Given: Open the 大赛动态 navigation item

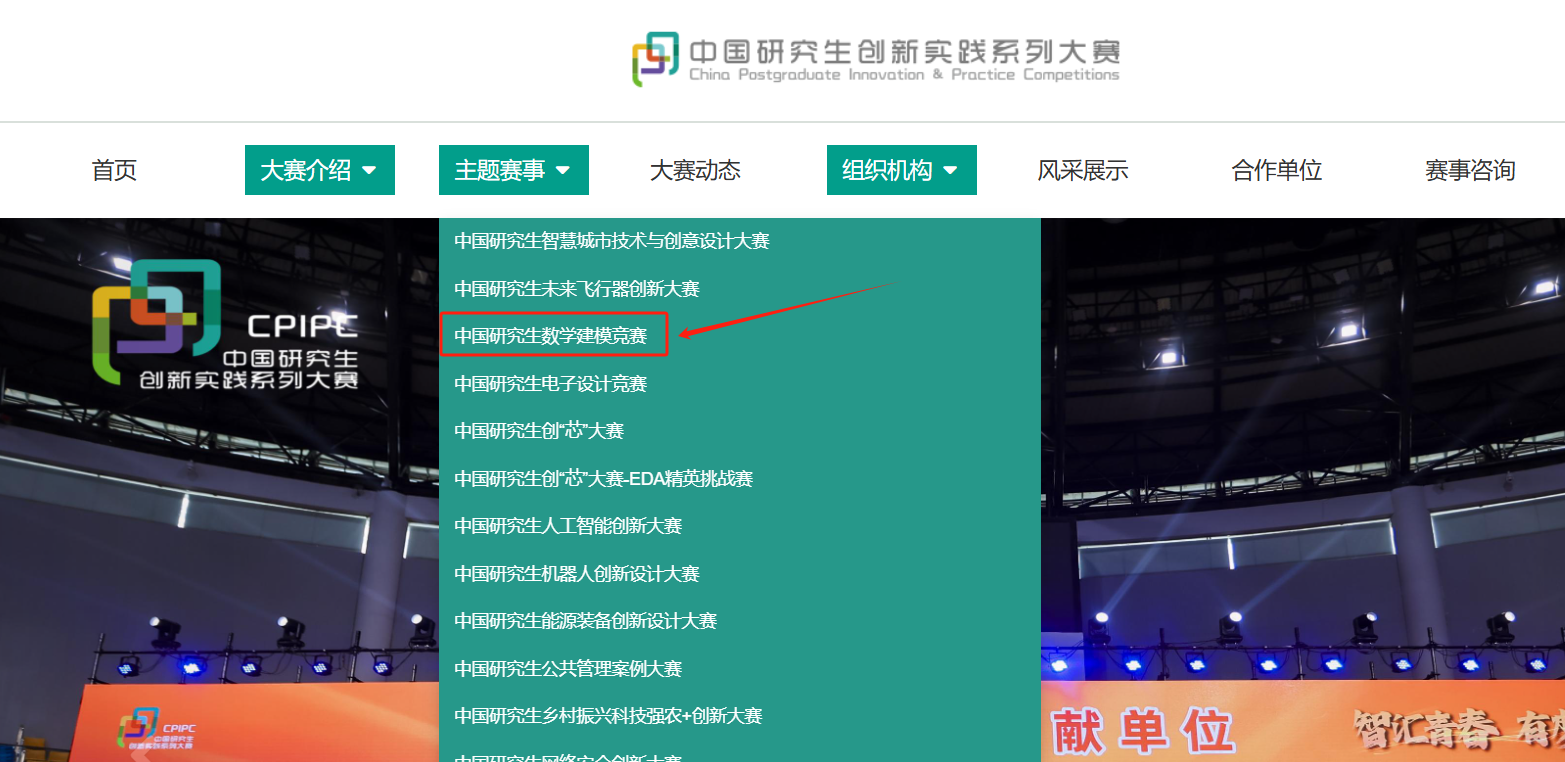Looking at the screenshot, I should pyautogui.click(x=695, y=170).
